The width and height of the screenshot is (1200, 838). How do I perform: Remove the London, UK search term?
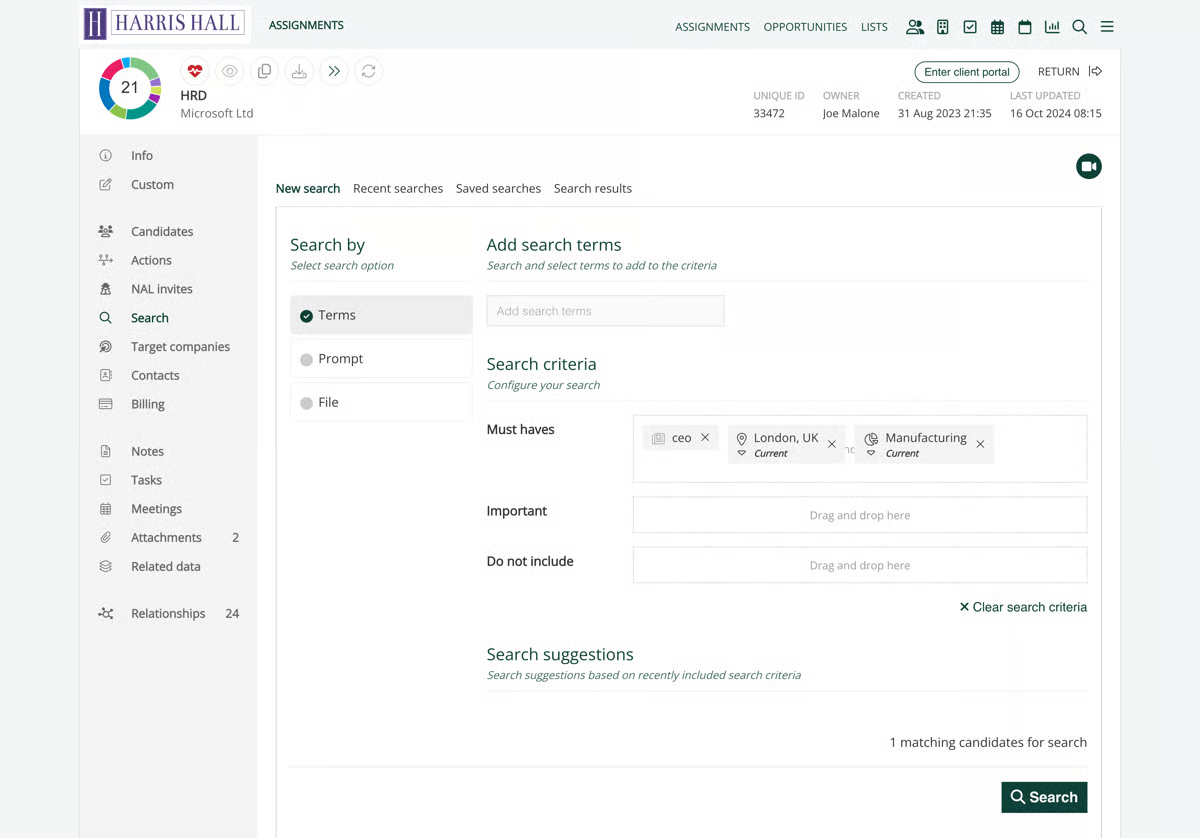point(832,444)
